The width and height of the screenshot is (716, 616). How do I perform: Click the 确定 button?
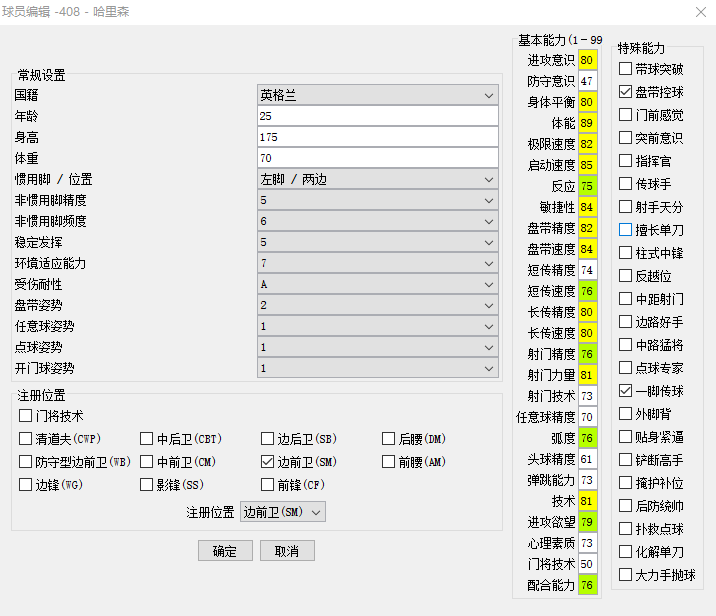pyautogui.click(x=225, y=551)
